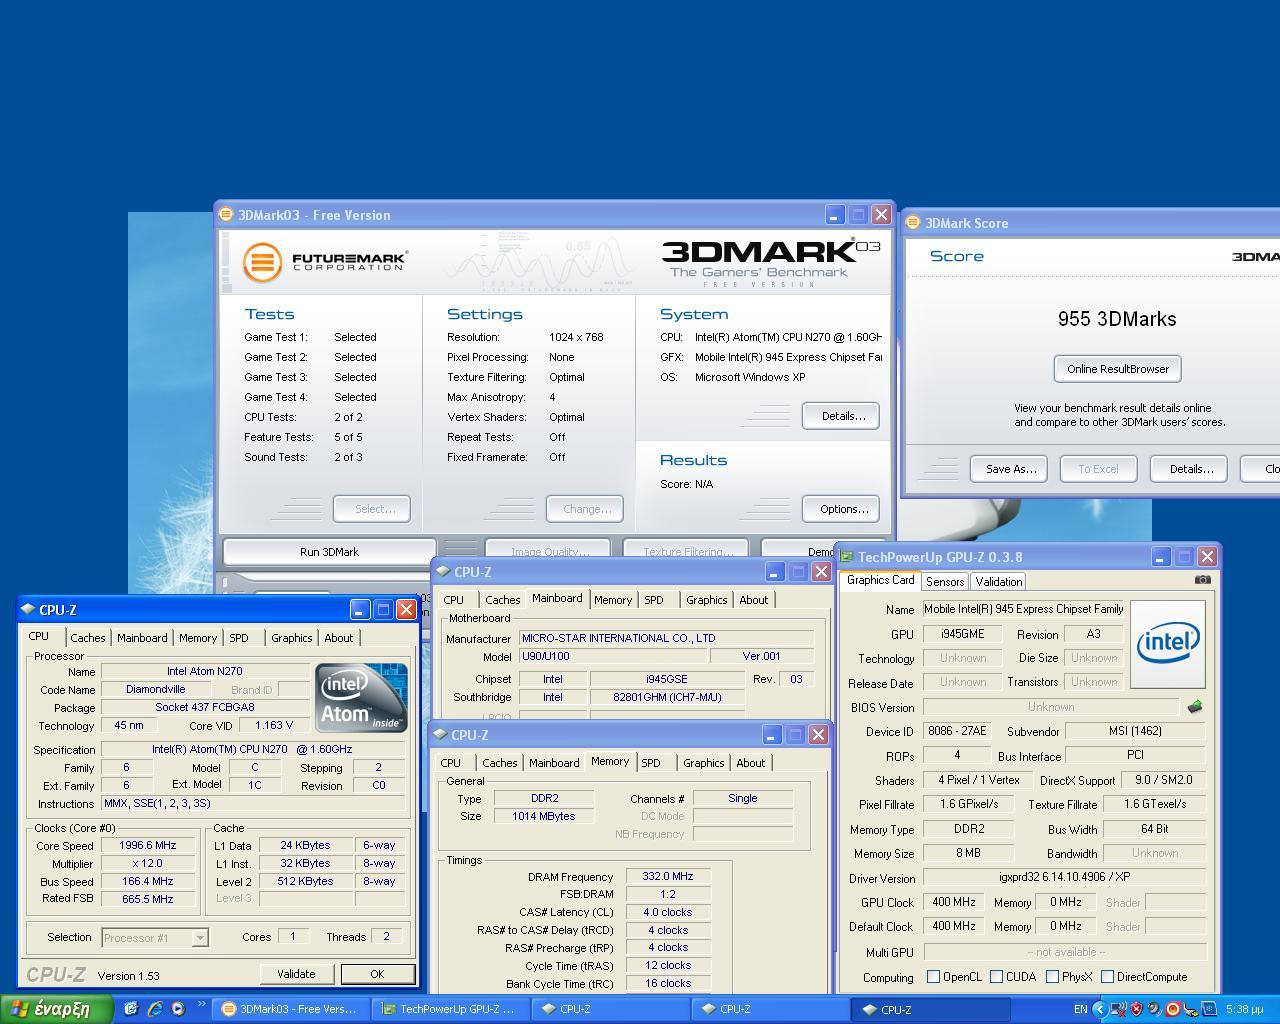Launch Windows Media Player from quick launch

click(178, 1009)
